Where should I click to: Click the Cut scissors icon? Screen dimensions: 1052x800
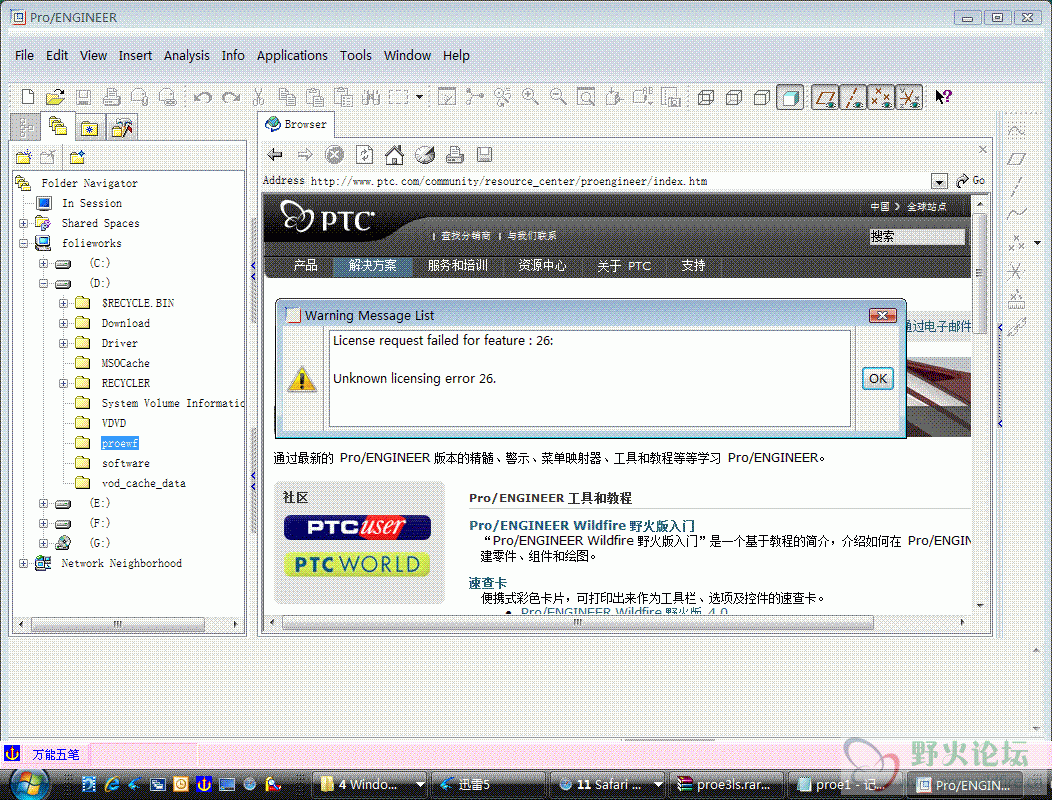[x=258, y=97]
